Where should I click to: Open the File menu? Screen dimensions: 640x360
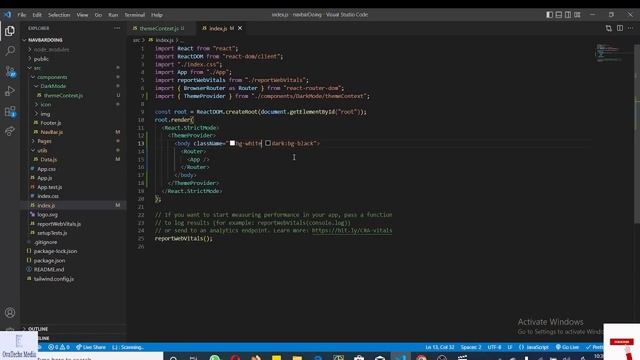[22, 15]
